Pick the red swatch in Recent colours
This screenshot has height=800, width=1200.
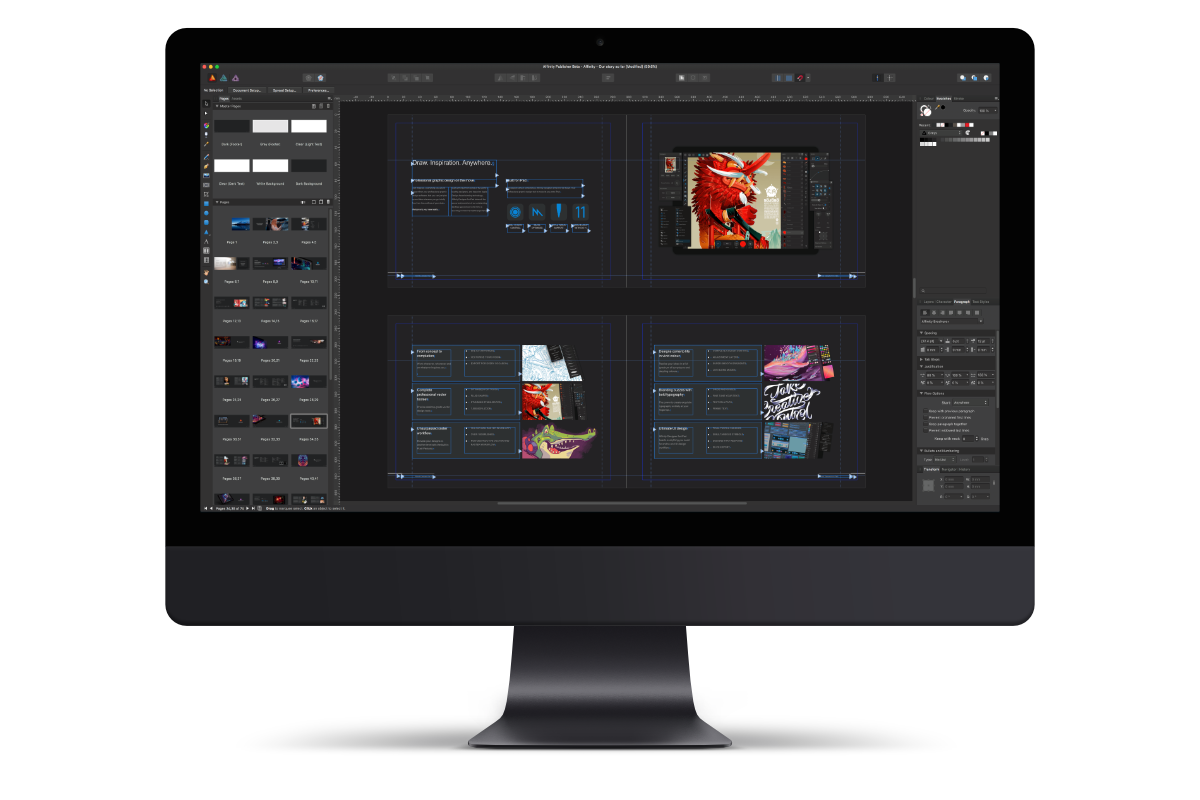click(967, 125)
